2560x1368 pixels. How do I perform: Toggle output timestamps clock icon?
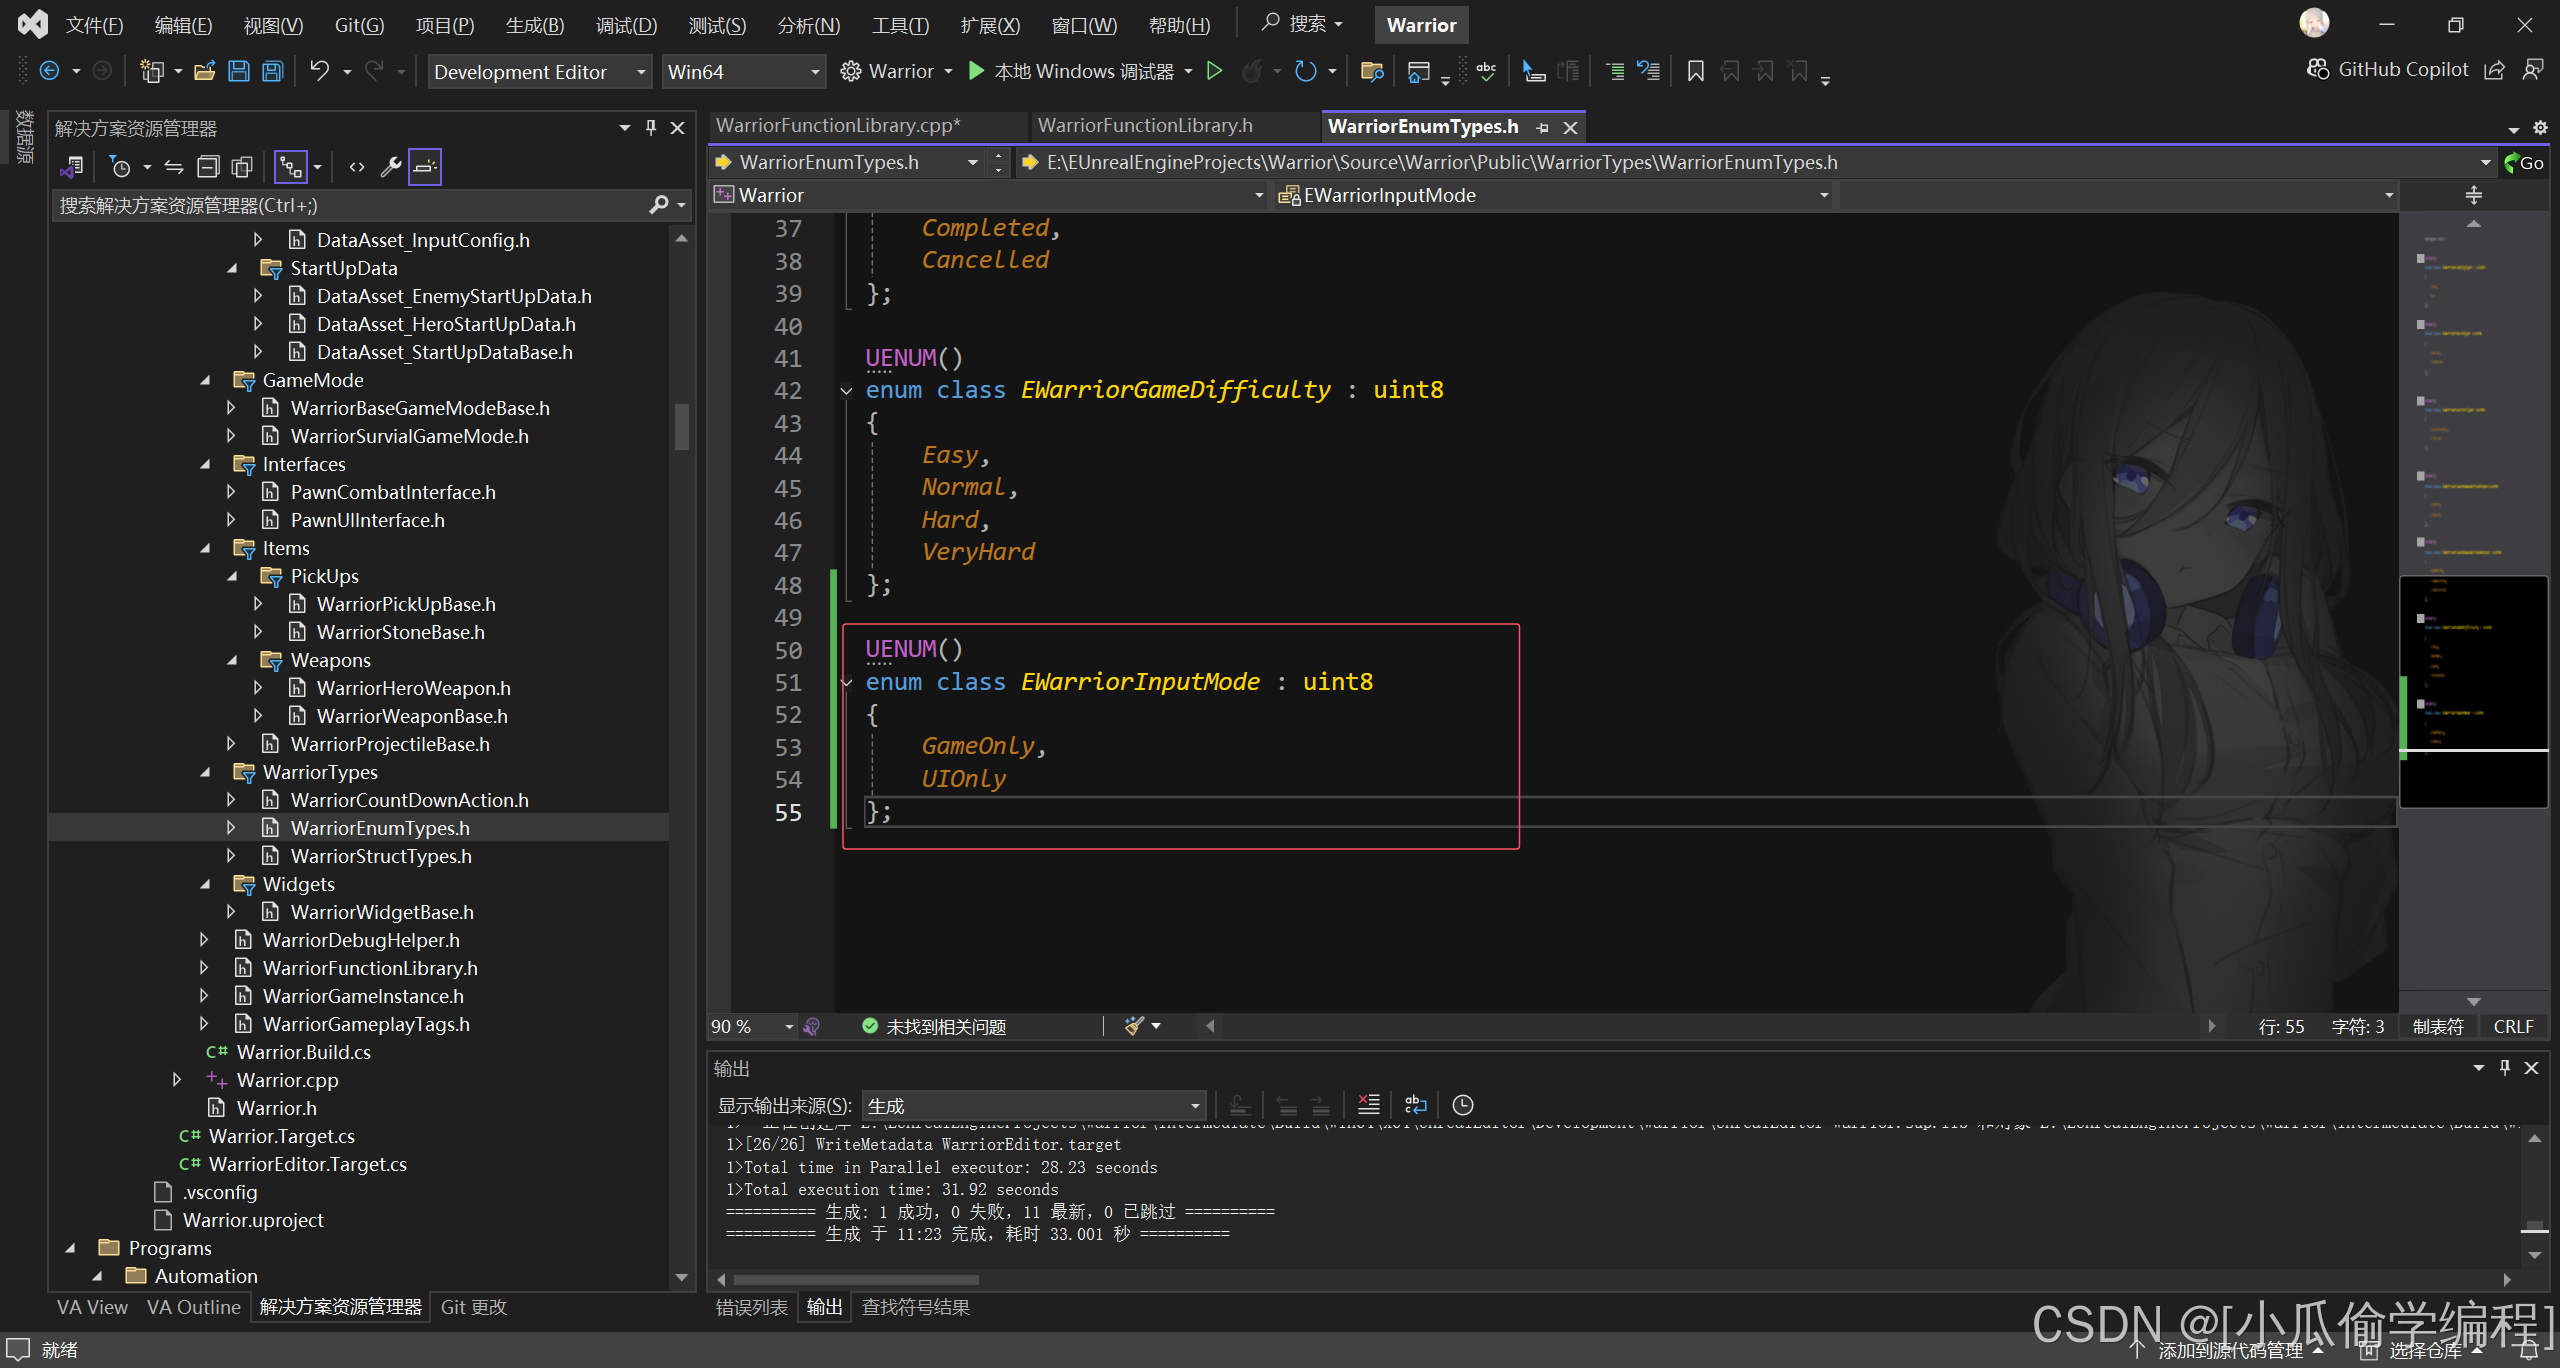1462,1104
